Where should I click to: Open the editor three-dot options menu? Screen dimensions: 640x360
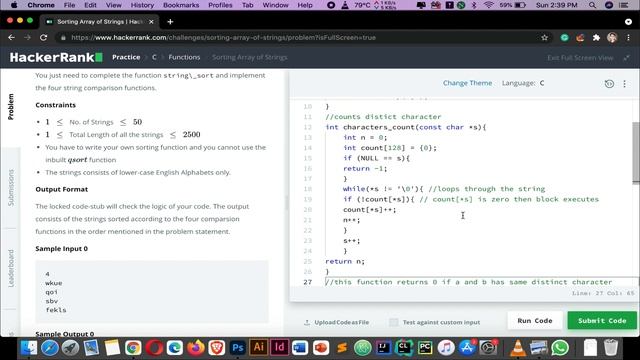pyautogui.click(x=624, y=84)
